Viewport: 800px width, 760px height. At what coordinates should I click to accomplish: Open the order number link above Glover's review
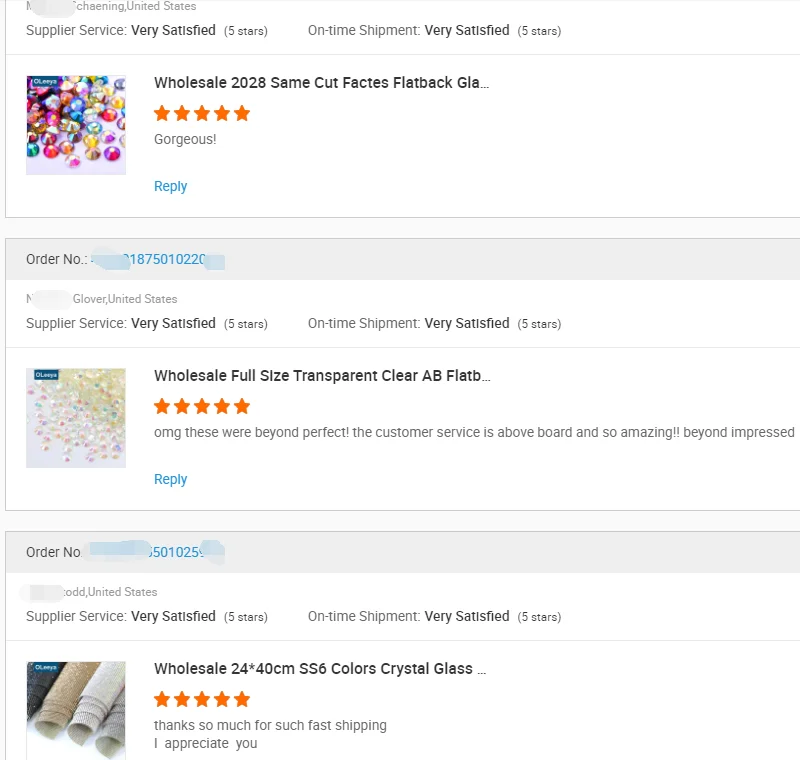click(x=158, y=260)
